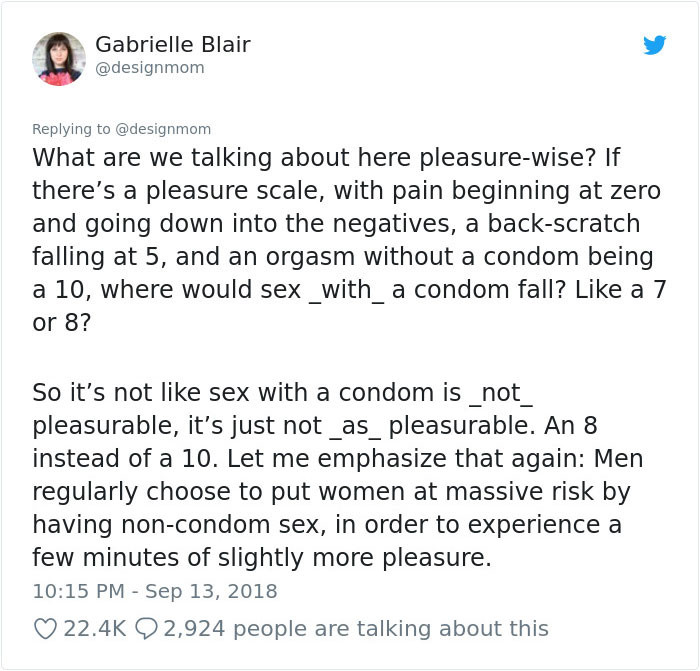Open Gabrielle Blair's profile picture
This screenshot has height=671, width=700.
click(x=59, y=58)
